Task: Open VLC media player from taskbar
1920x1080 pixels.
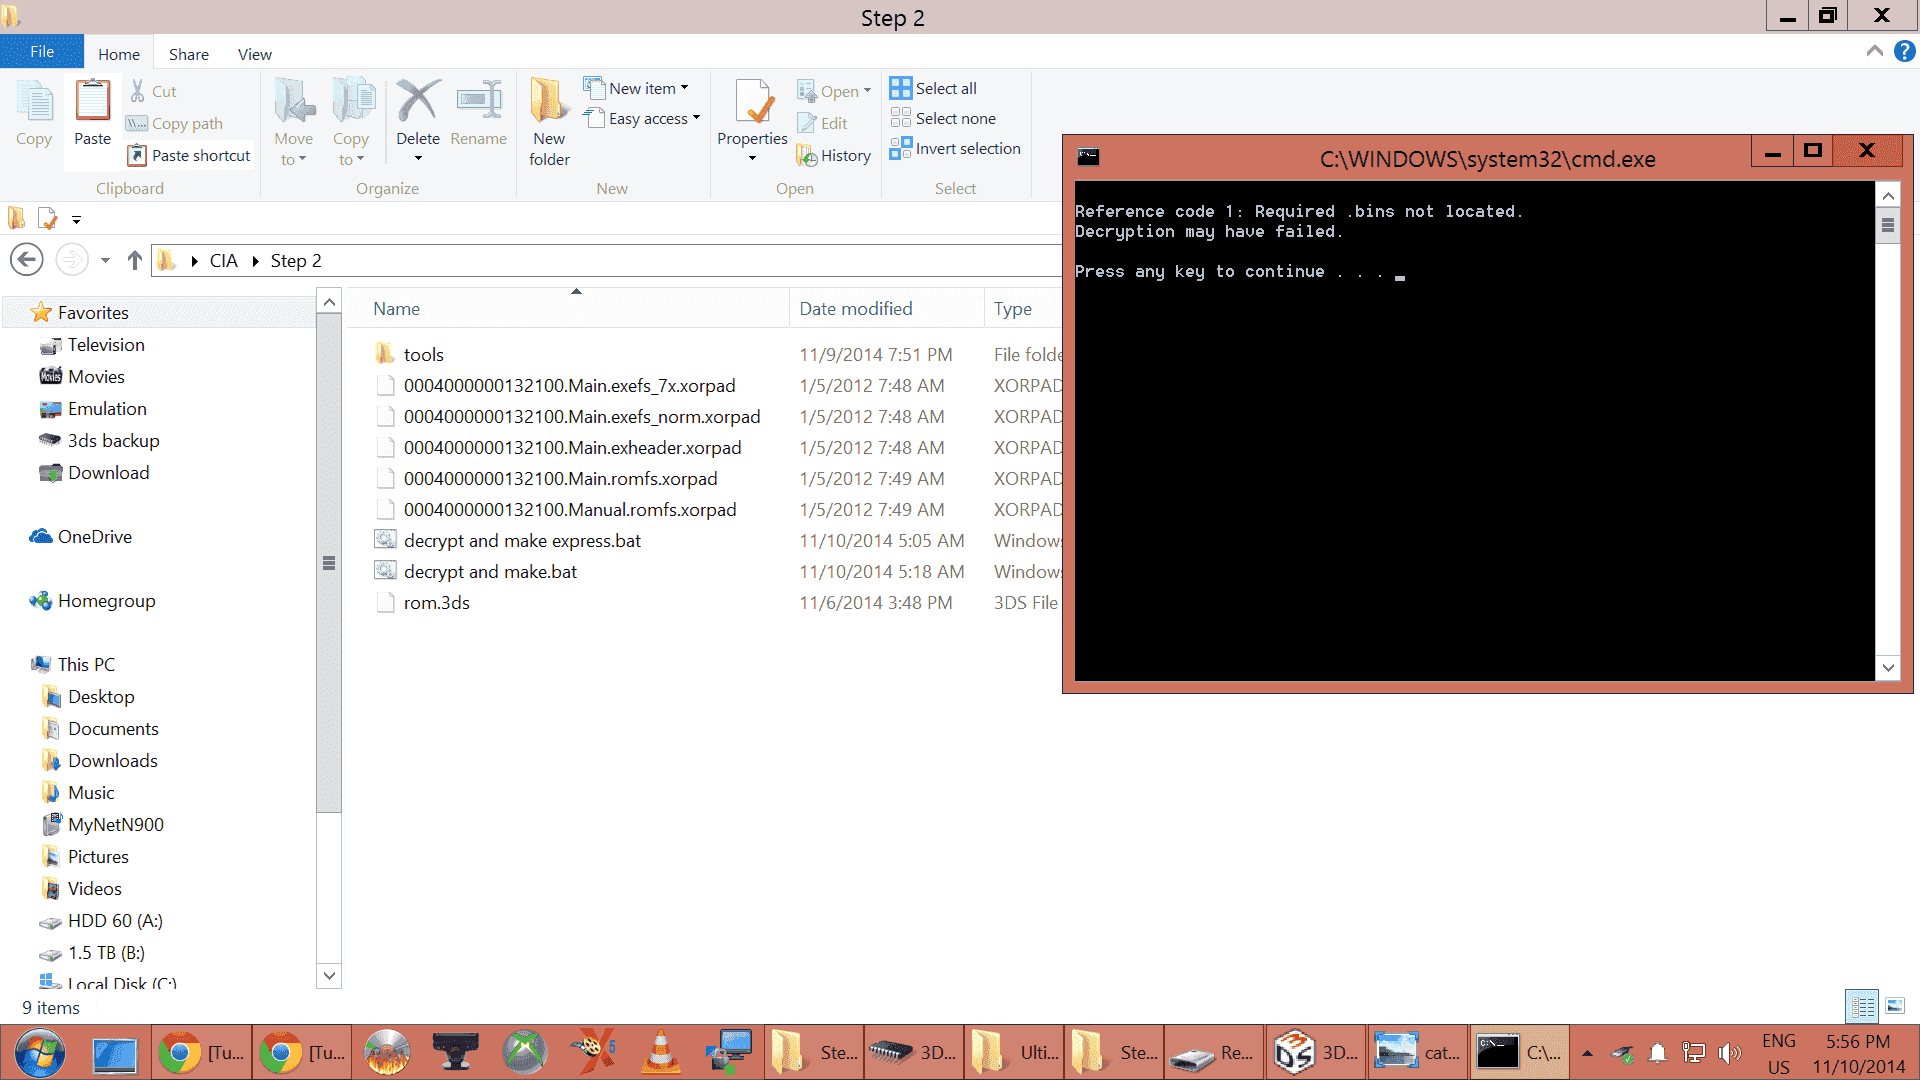Action: click(x=660, y=1052)
